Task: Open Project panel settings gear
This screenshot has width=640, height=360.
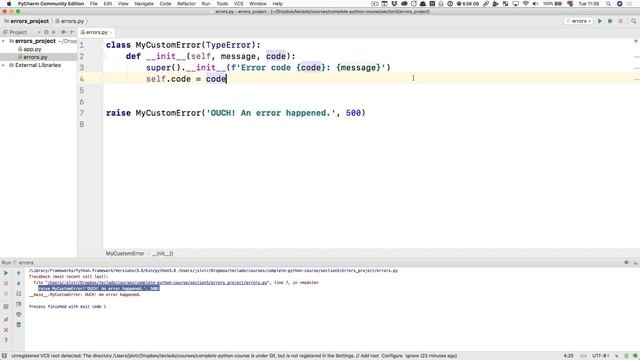Action: [x=63, y=32]
